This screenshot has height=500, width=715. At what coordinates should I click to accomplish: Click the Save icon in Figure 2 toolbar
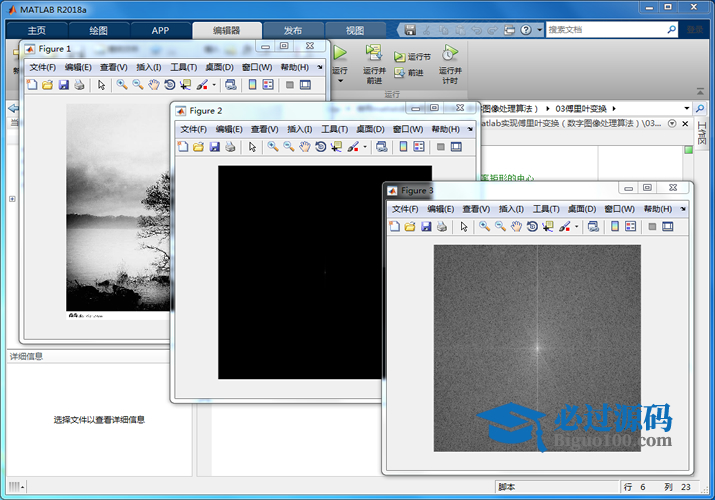click(x=215, y=147)
